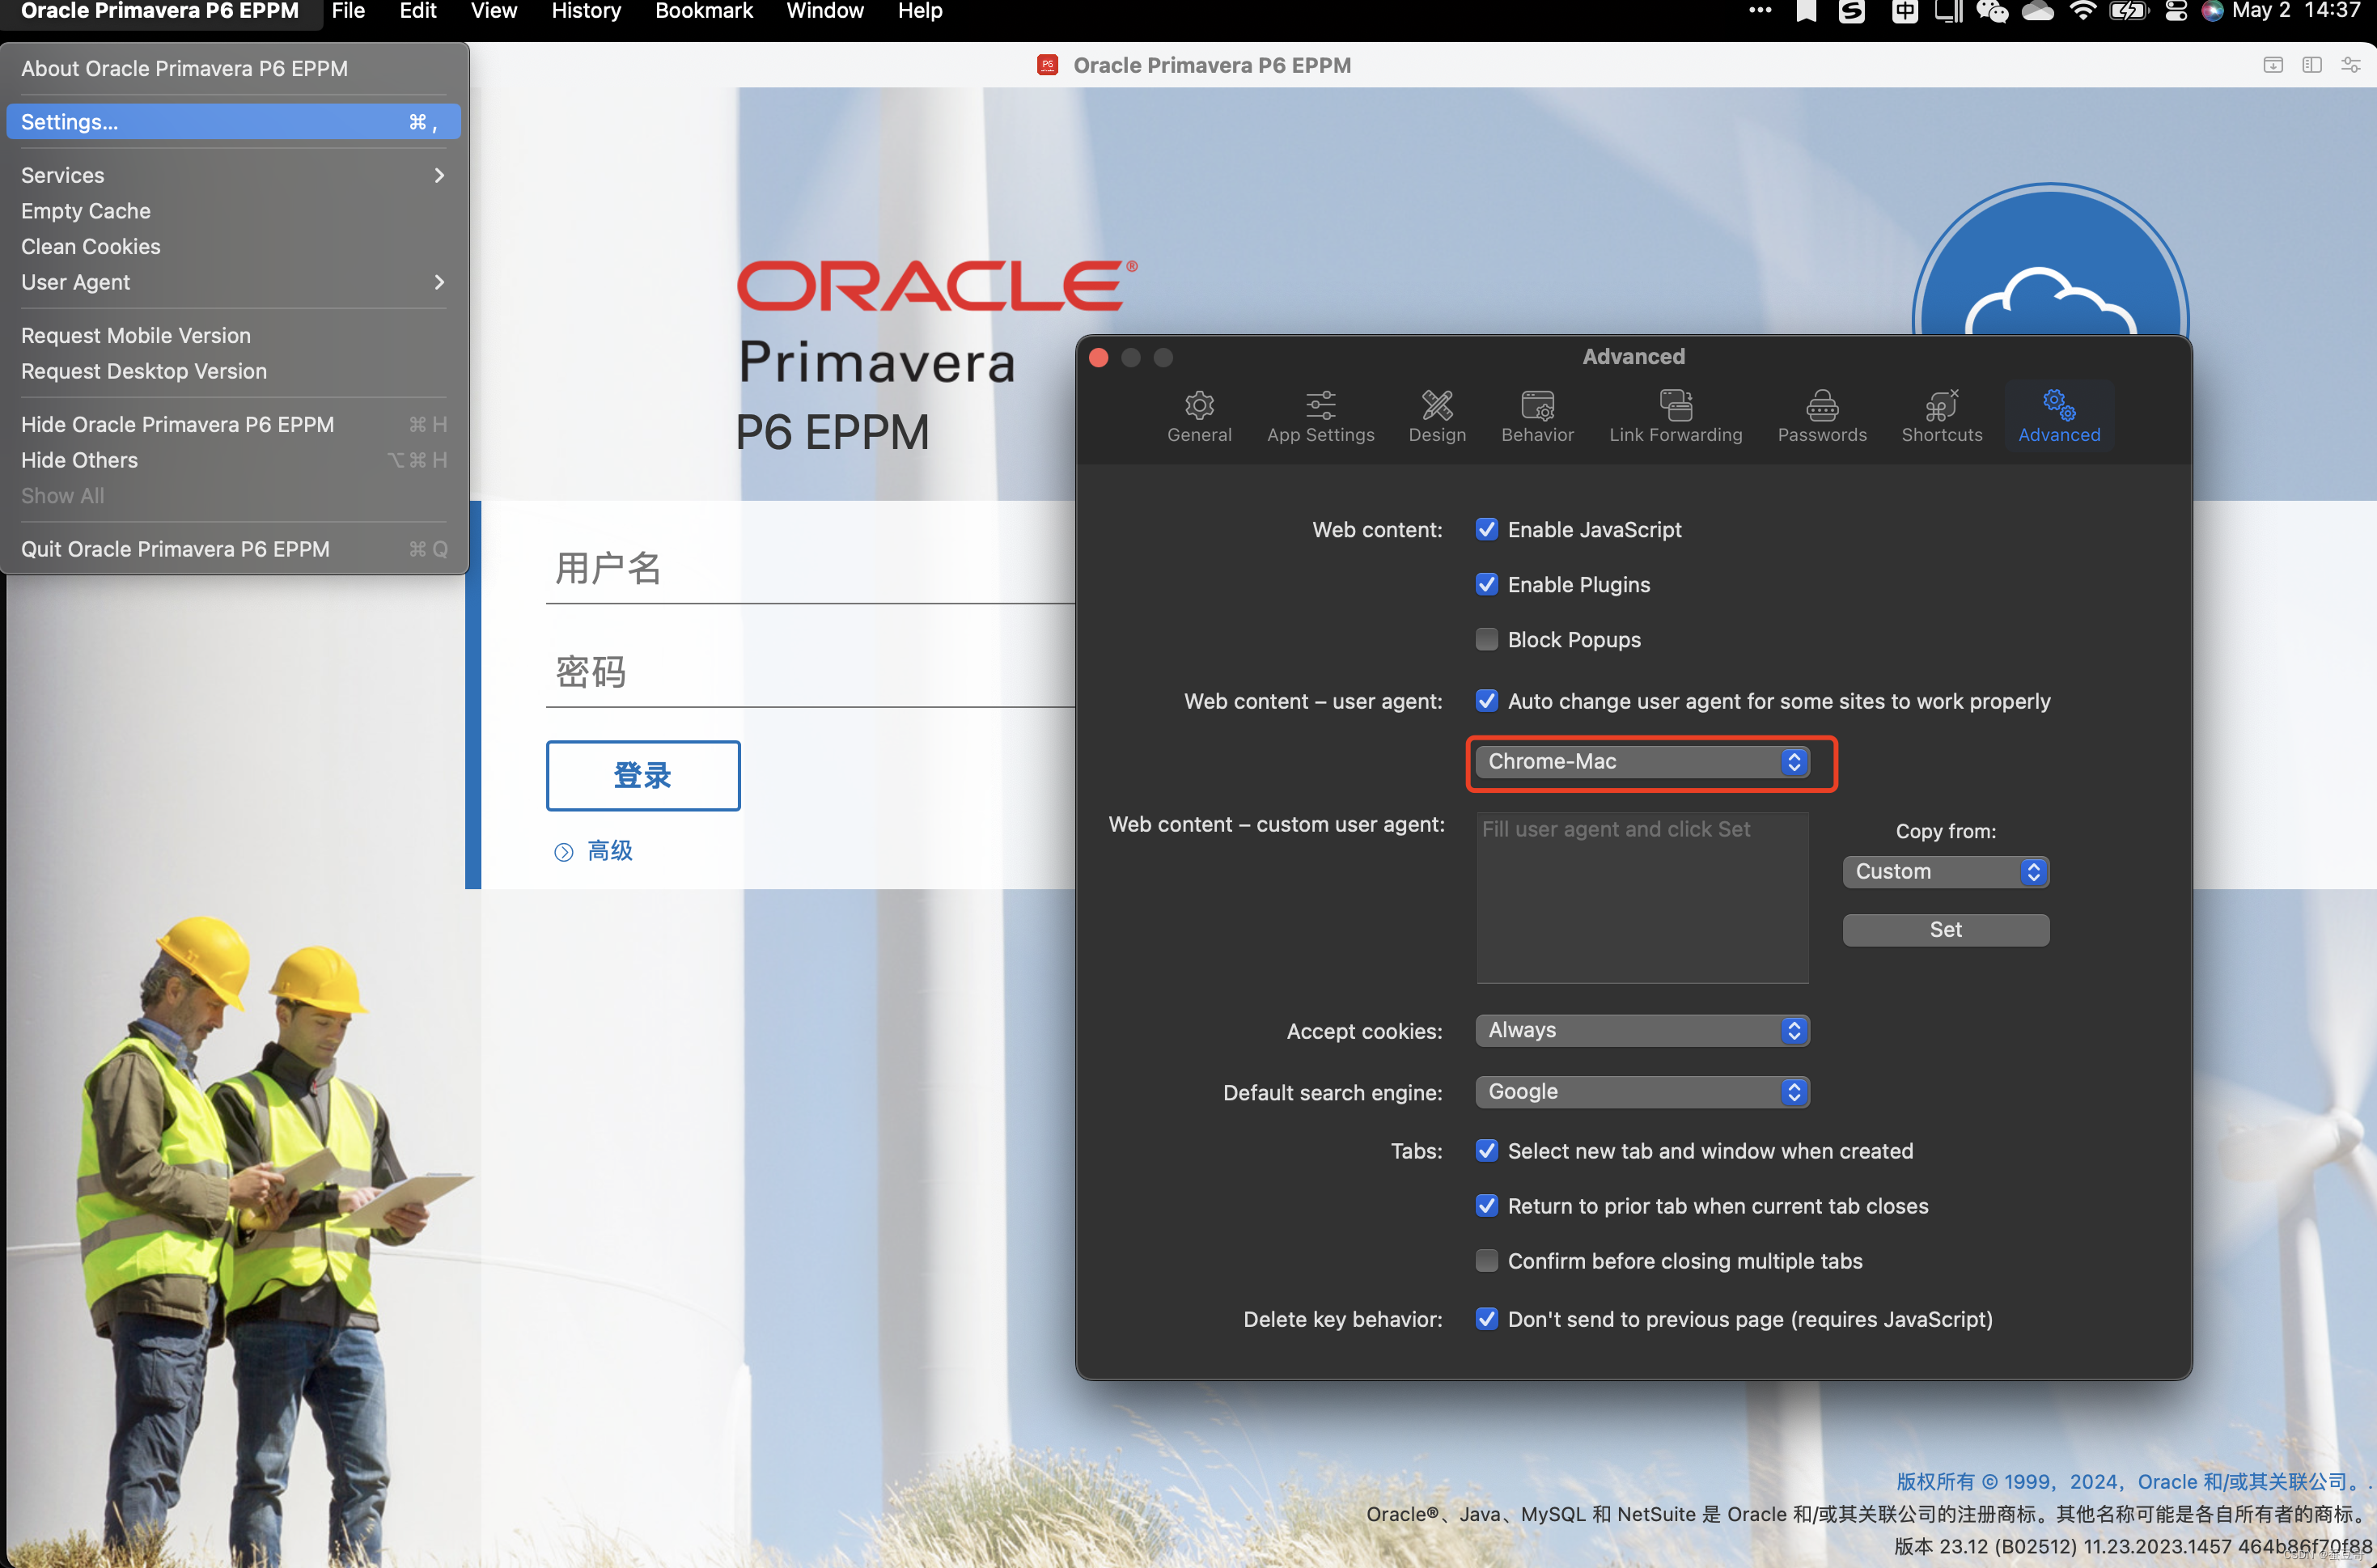Toggle Return to prior tab when current tab closes
The image size is (2377, 1568).
1486,1206
